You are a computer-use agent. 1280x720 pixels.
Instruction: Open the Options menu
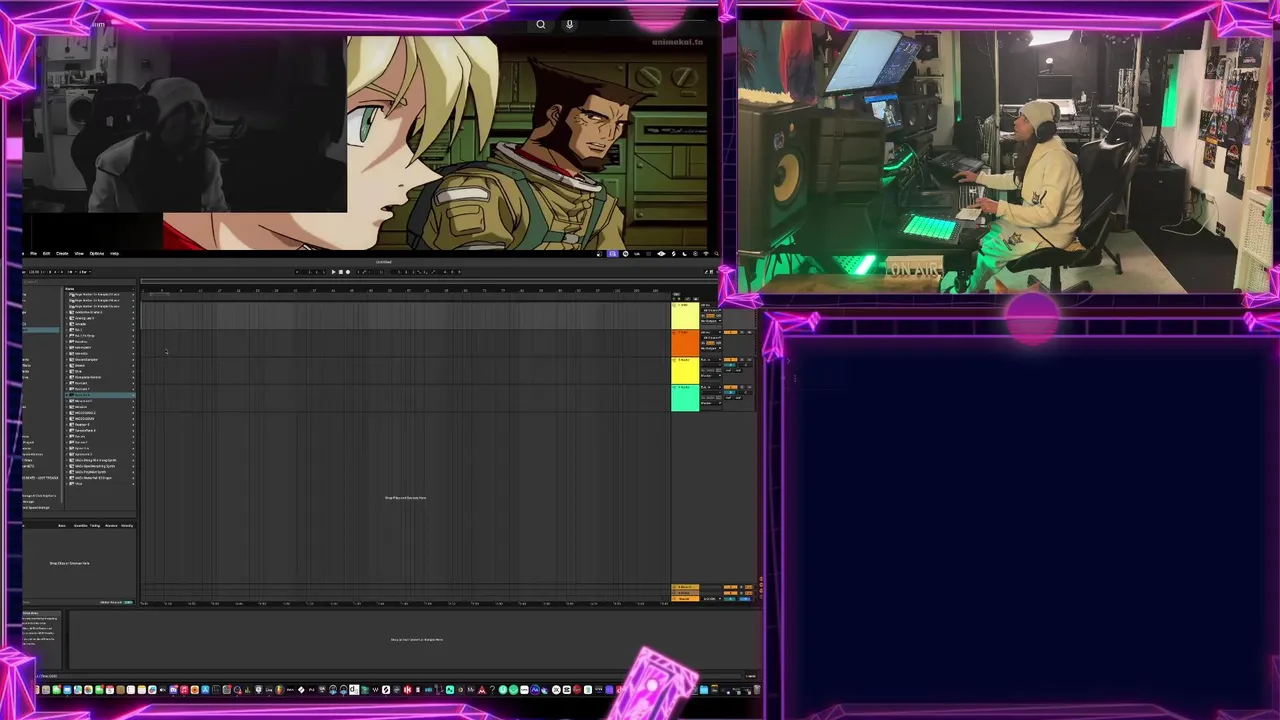(97, 254)
